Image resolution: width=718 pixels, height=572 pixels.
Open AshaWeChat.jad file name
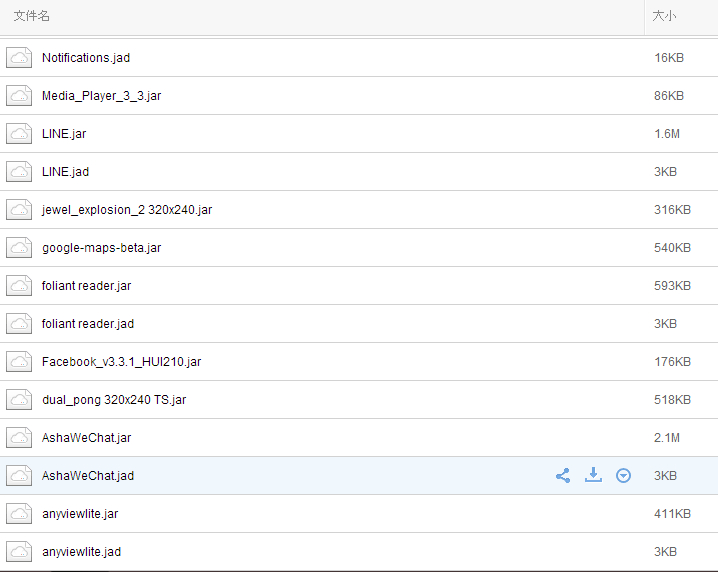(x=88, y=476)
